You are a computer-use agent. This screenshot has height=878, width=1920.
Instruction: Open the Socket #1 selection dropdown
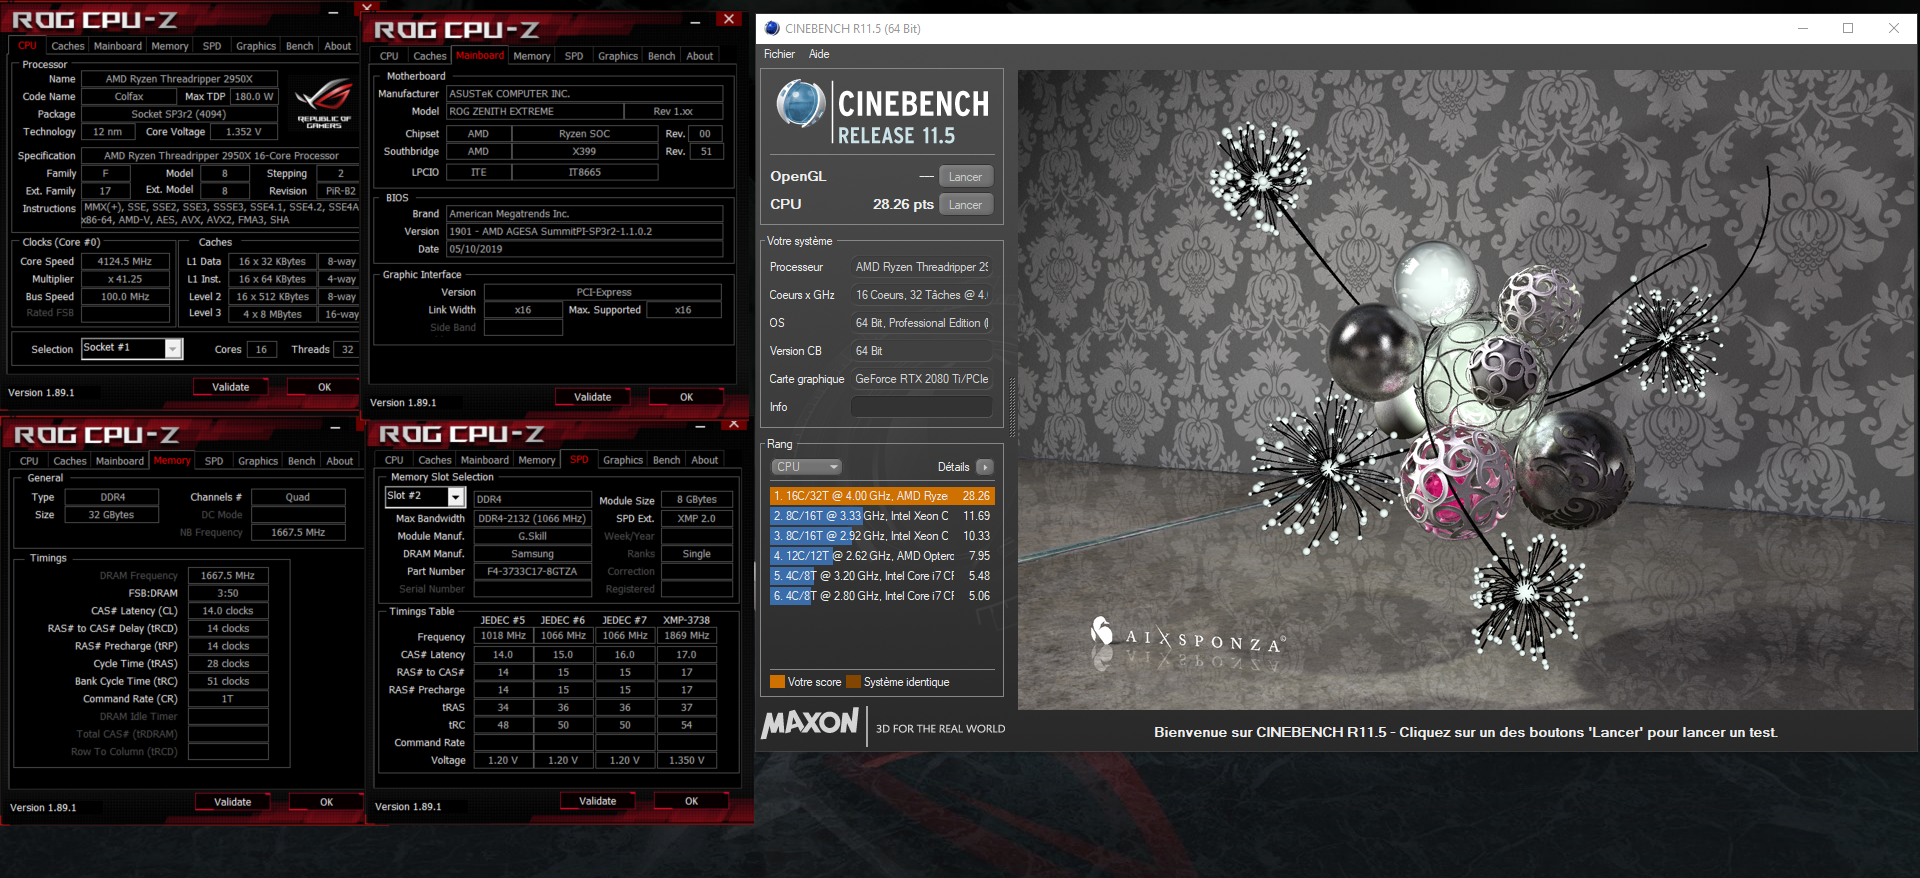coord(173,349)
